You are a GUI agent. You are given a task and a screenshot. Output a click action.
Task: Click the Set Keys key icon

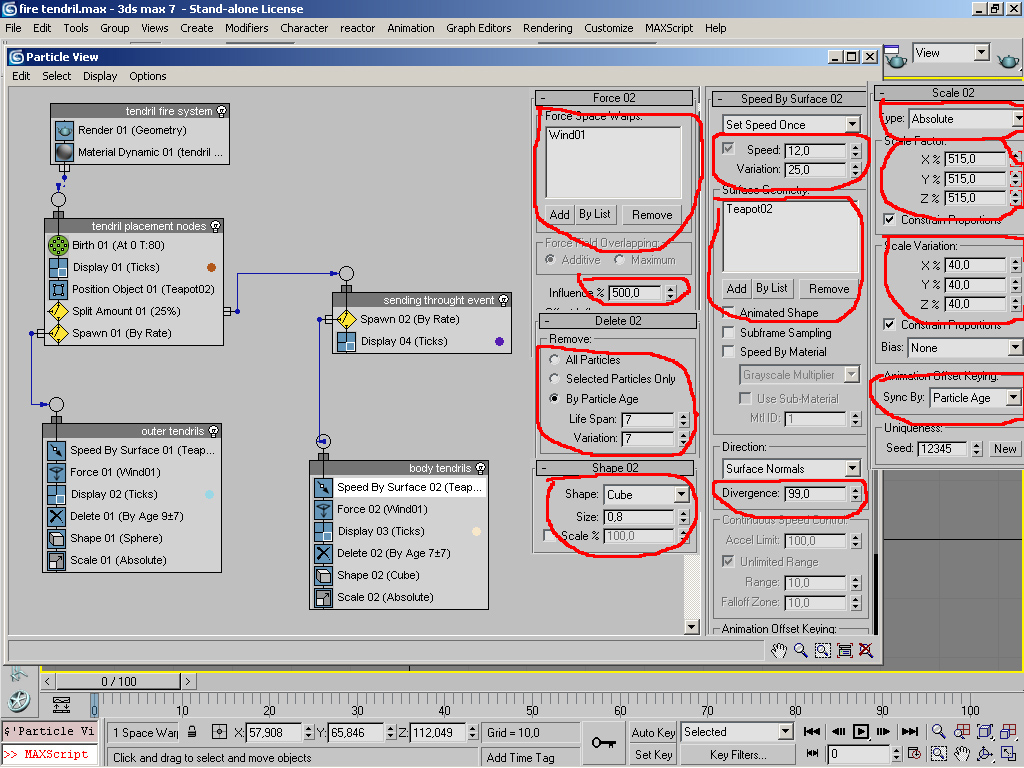point(603,743)
